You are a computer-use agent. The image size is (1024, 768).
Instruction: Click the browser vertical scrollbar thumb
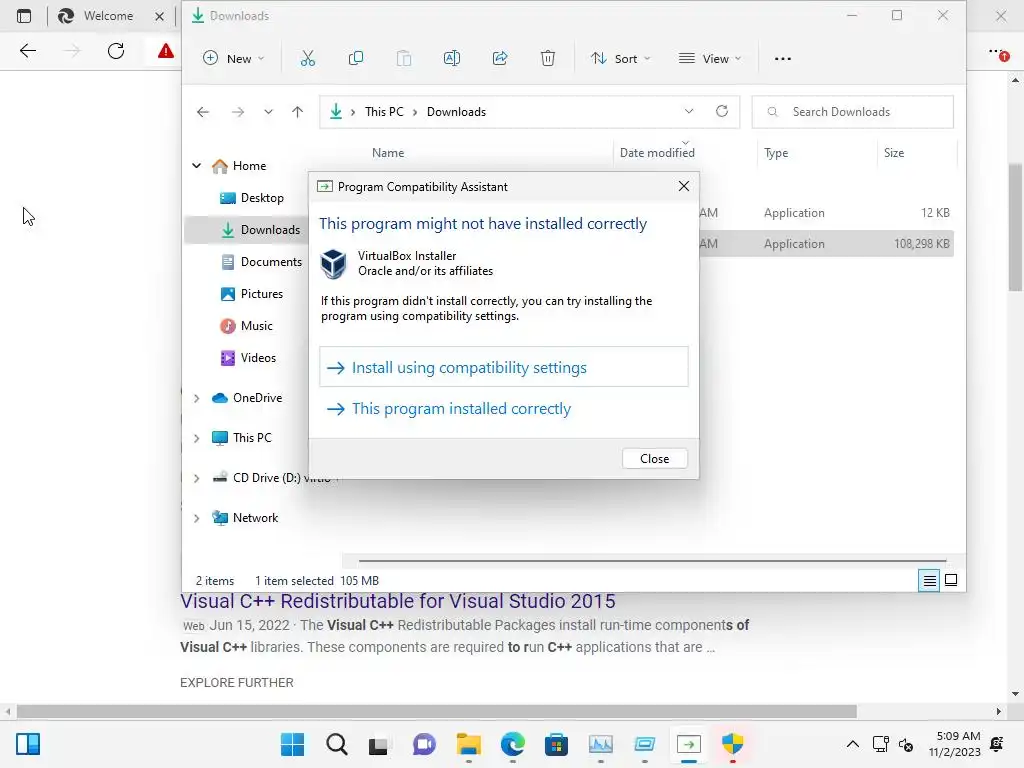pyautogui.click(x=1015, y=227)
